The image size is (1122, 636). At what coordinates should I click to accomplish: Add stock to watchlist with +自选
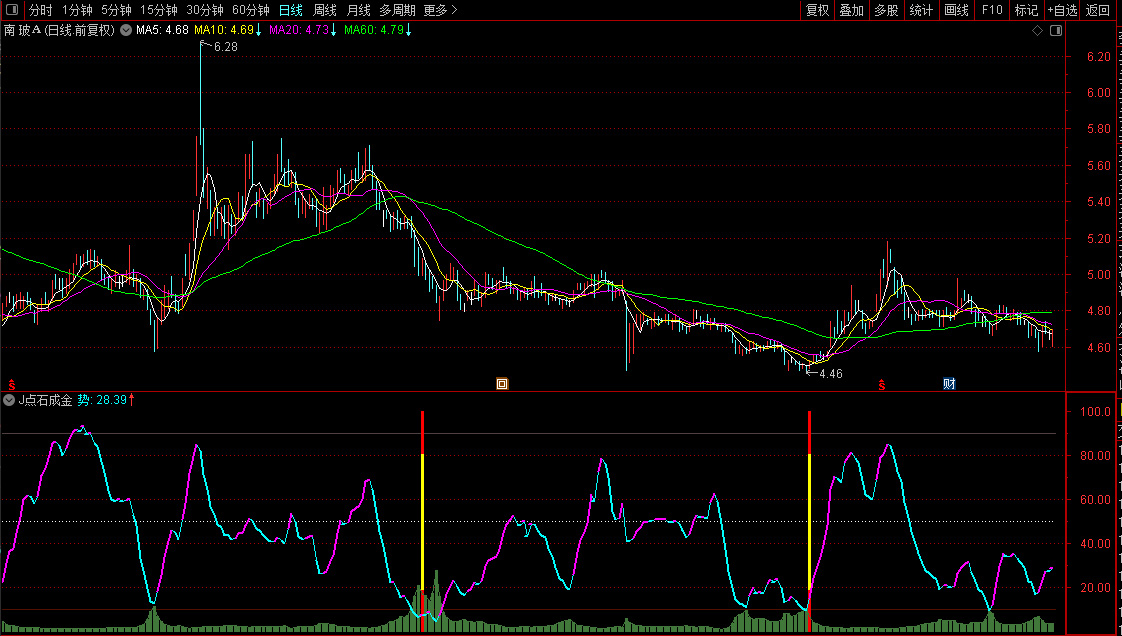point(1062,10)
